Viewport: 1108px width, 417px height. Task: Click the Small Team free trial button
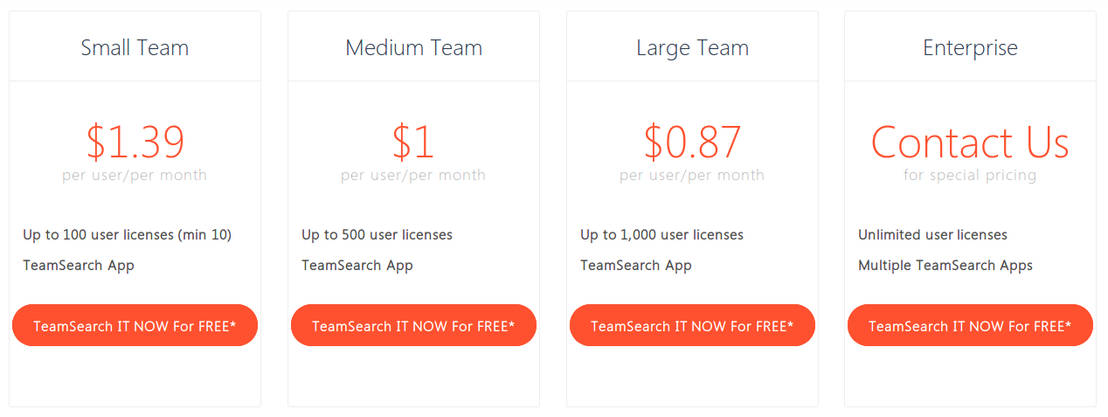pos(135,326)
